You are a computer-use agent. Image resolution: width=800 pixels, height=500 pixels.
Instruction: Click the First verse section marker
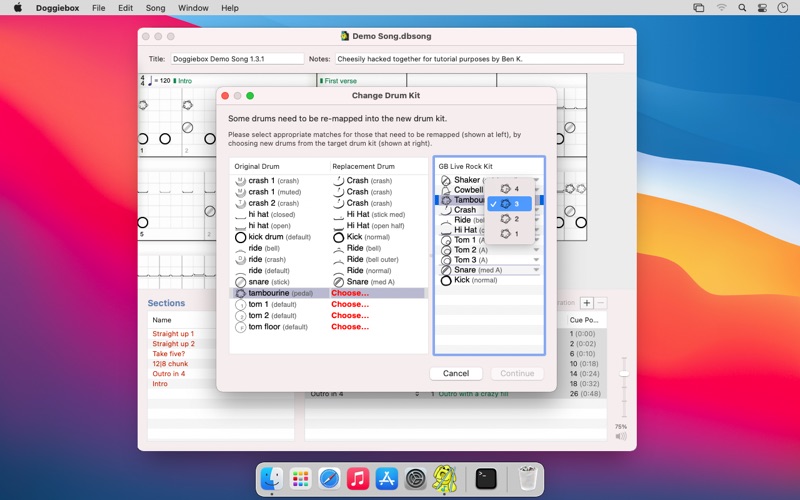coord(338,81)
